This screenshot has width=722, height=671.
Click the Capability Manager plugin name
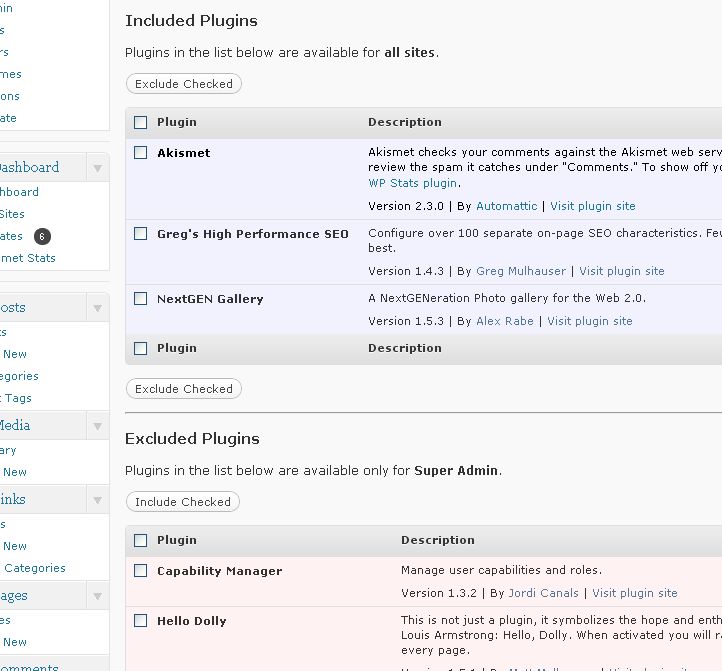pos(219,571)
